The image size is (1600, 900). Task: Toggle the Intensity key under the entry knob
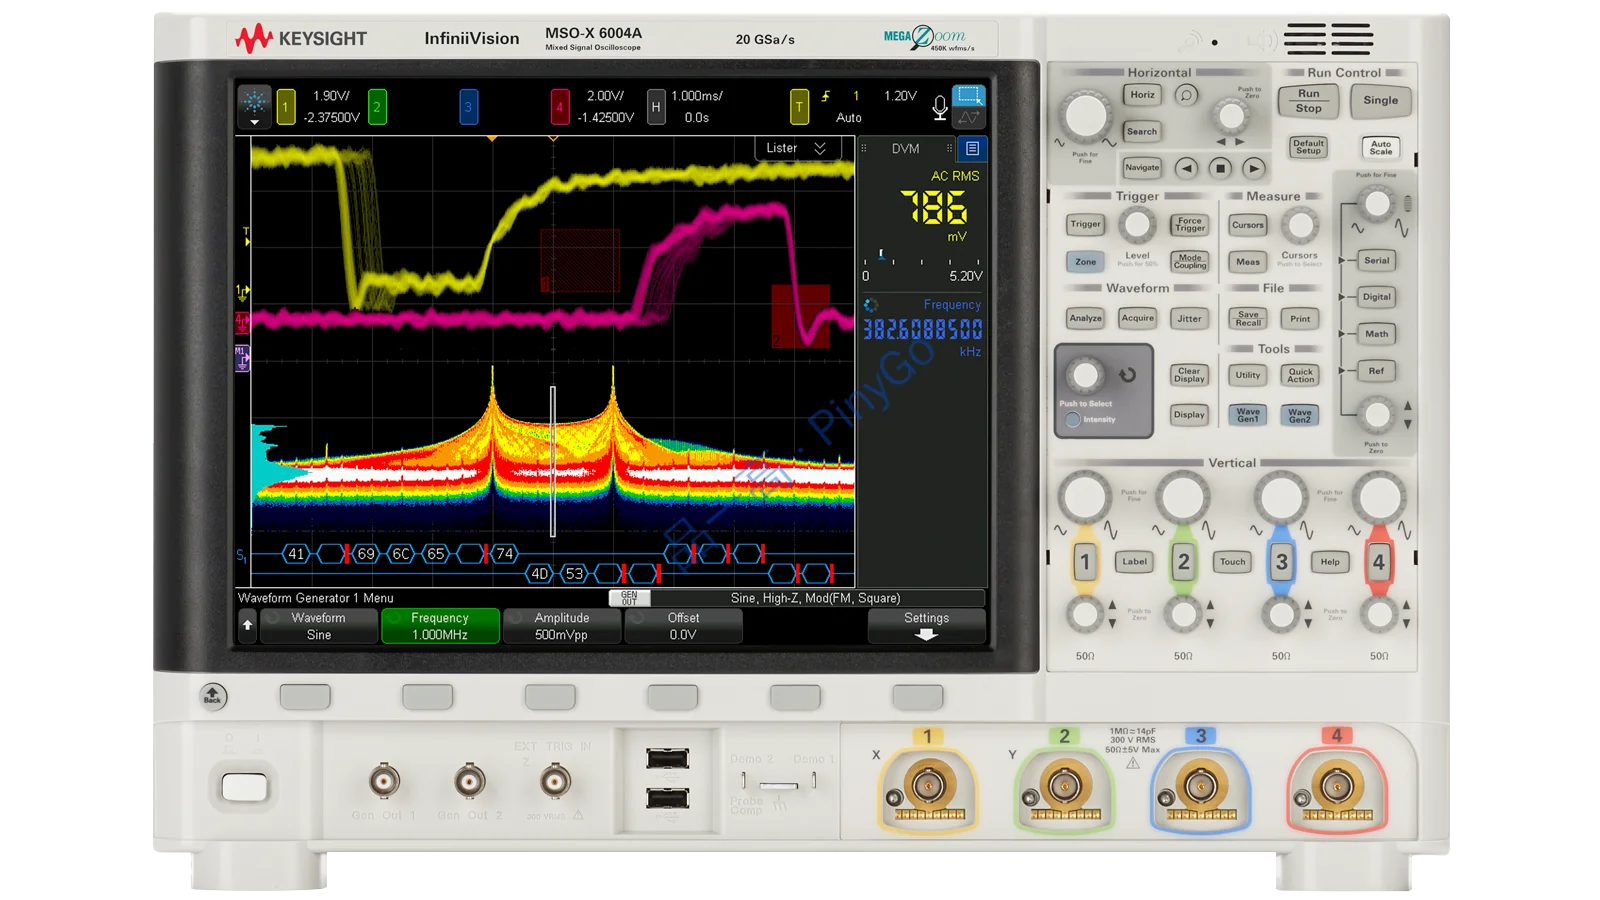(x=1073, y=420)
